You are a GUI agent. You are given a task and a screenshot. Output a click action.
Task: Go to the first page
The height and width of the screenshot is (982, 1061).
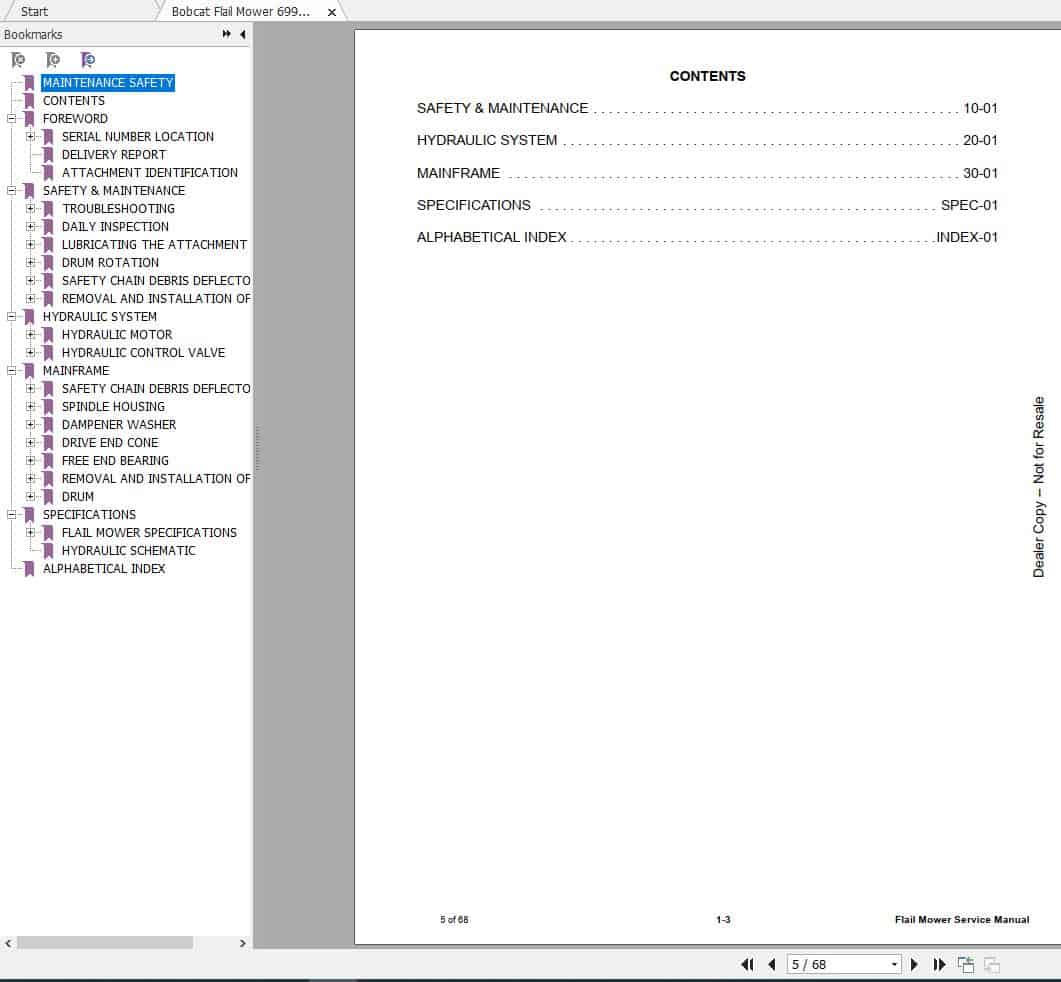pyautogui.click(x=747, y=964)
